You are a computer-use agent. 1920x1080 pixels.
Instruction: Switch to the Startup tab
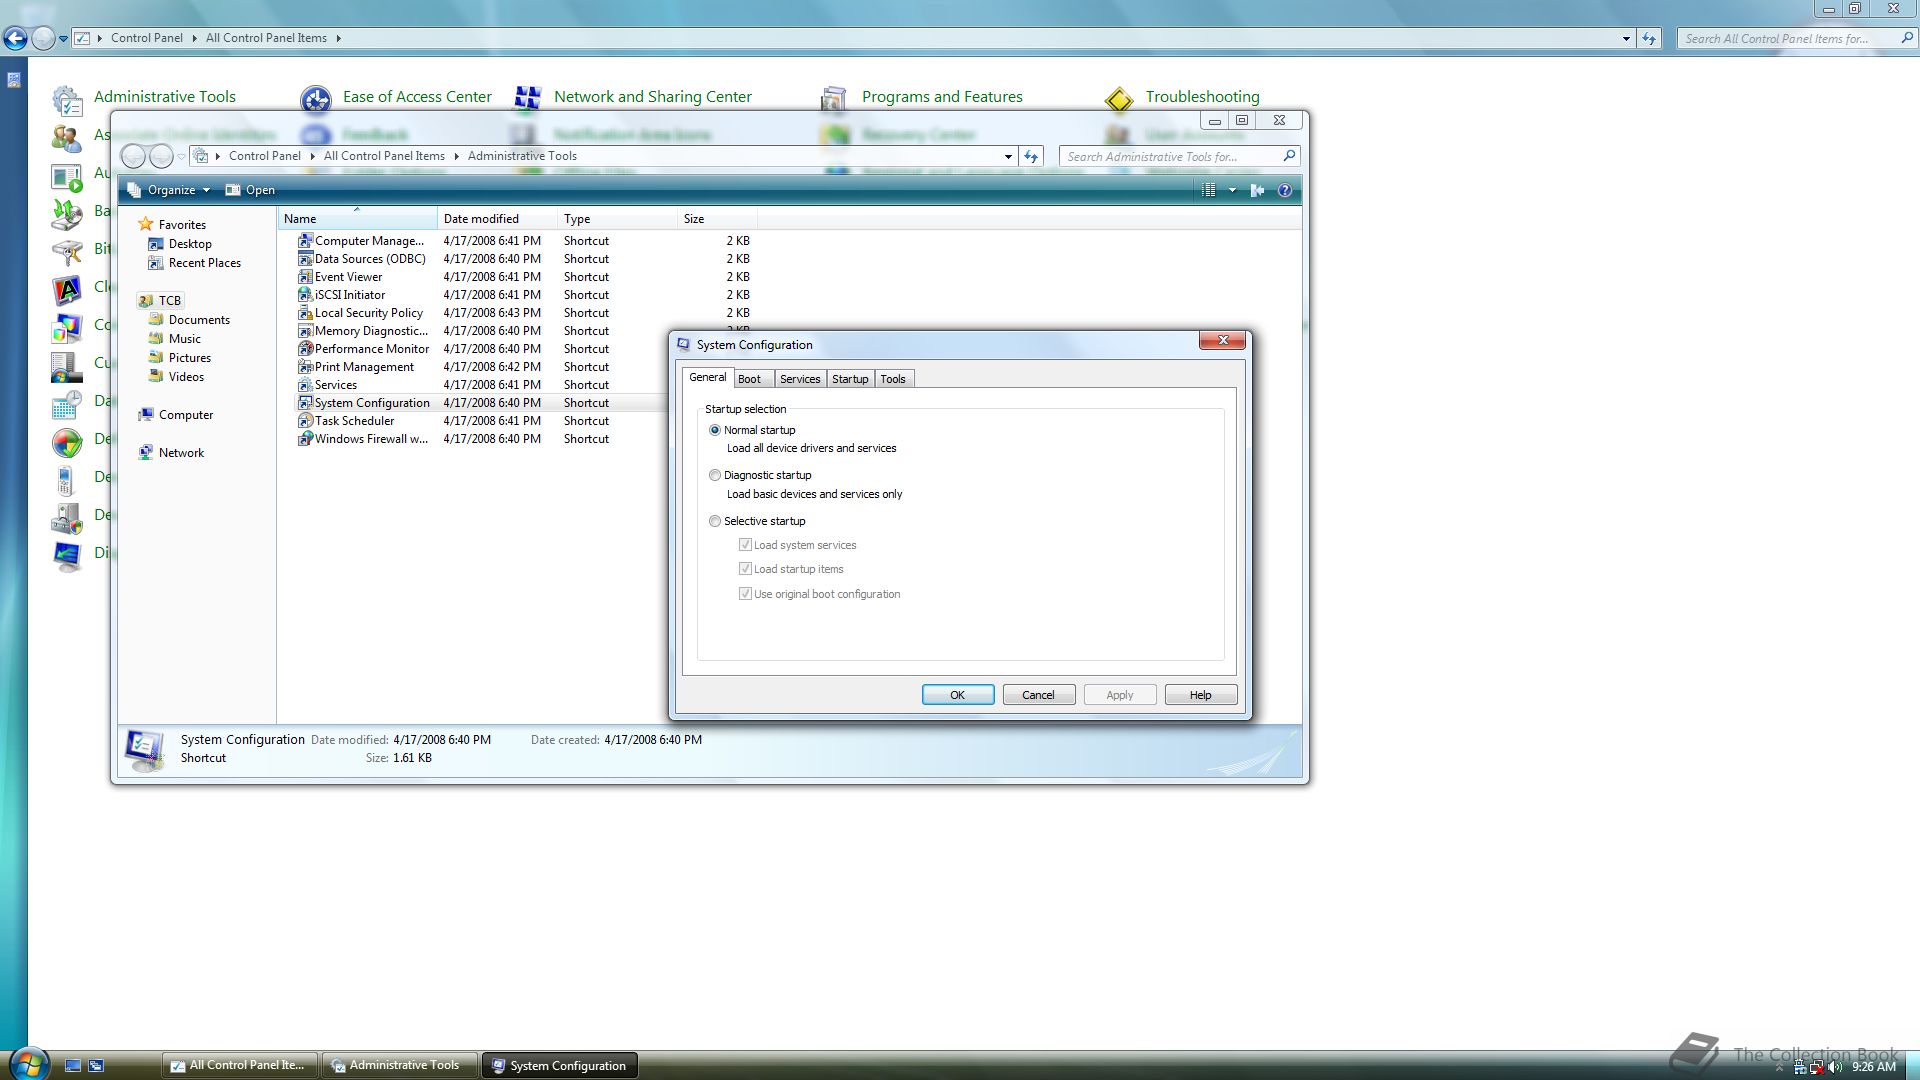850,379
